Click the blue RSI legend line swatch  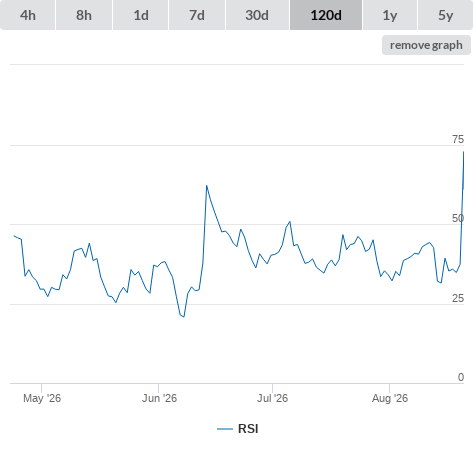pos(225,429)
